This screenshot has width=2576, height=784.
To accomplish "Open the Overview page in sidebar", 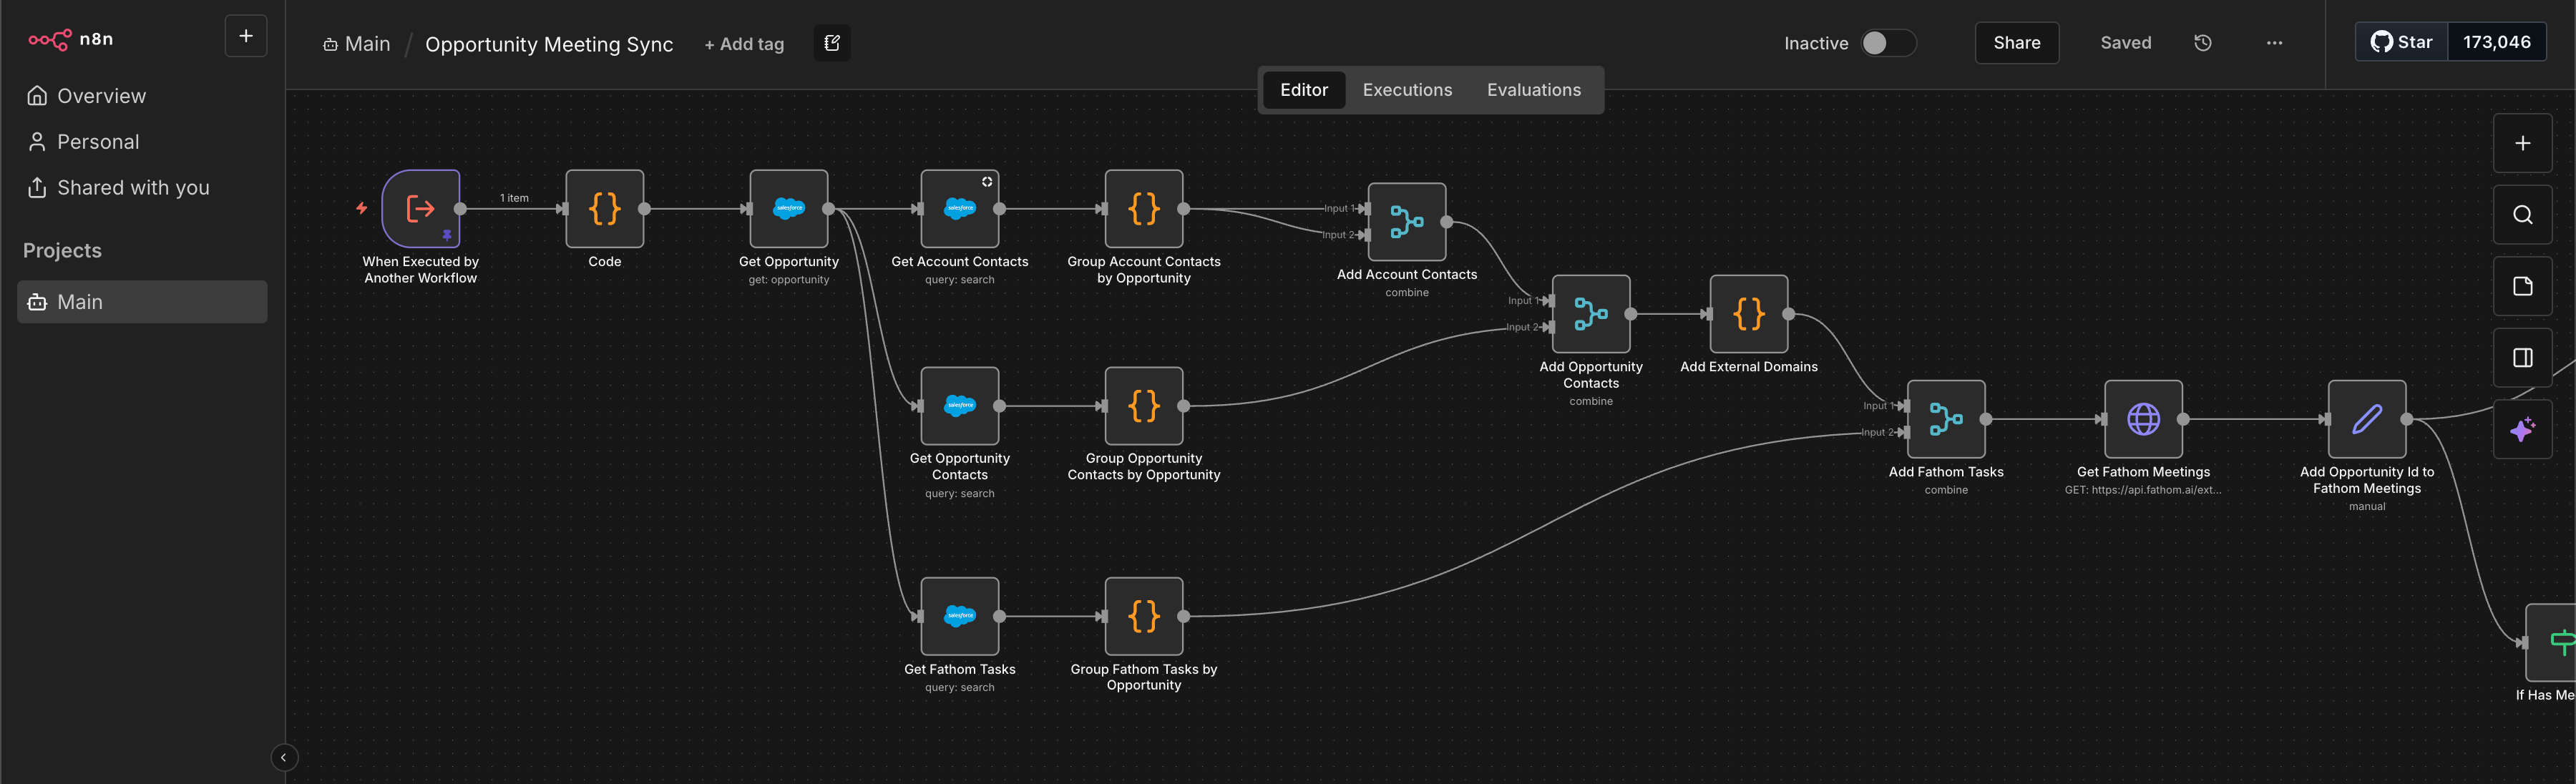I will (101, 96).
